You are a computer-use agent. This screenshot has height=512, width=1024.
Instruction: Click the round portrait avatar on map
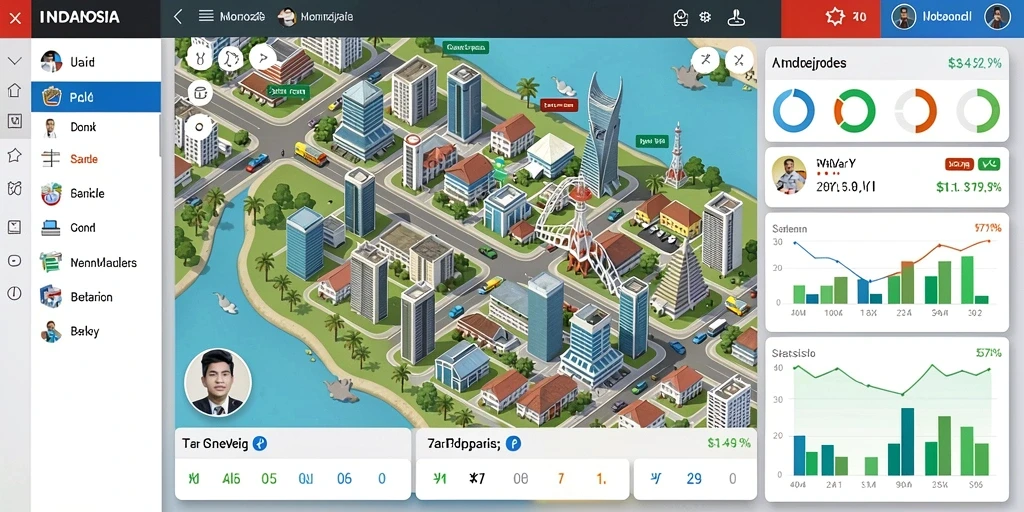217,383
